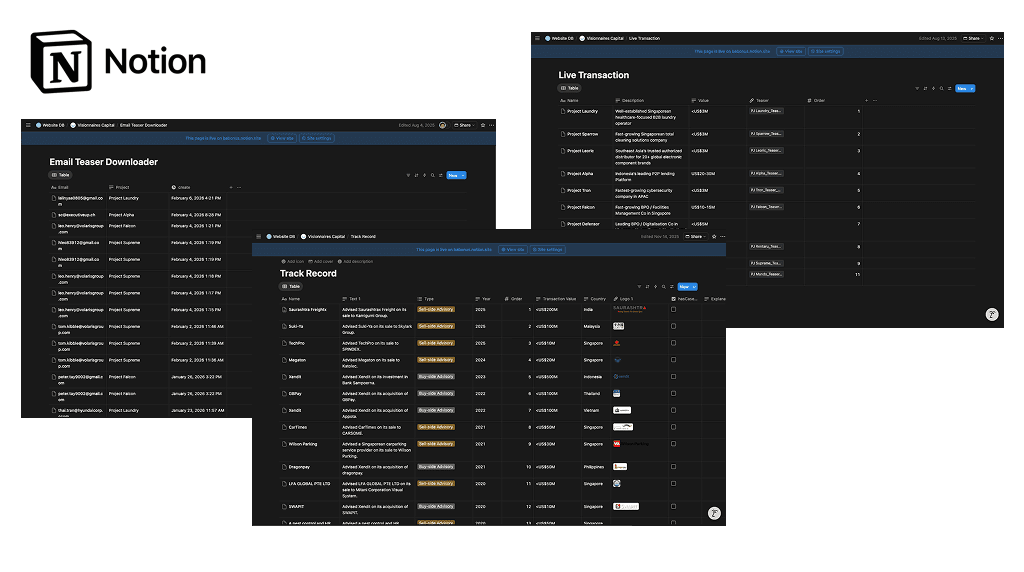Go to Visionnaires Capital breadcrumb in Live Transaction window
The height and width of the screenshot is (572, 1024).
tap(601, 38)
